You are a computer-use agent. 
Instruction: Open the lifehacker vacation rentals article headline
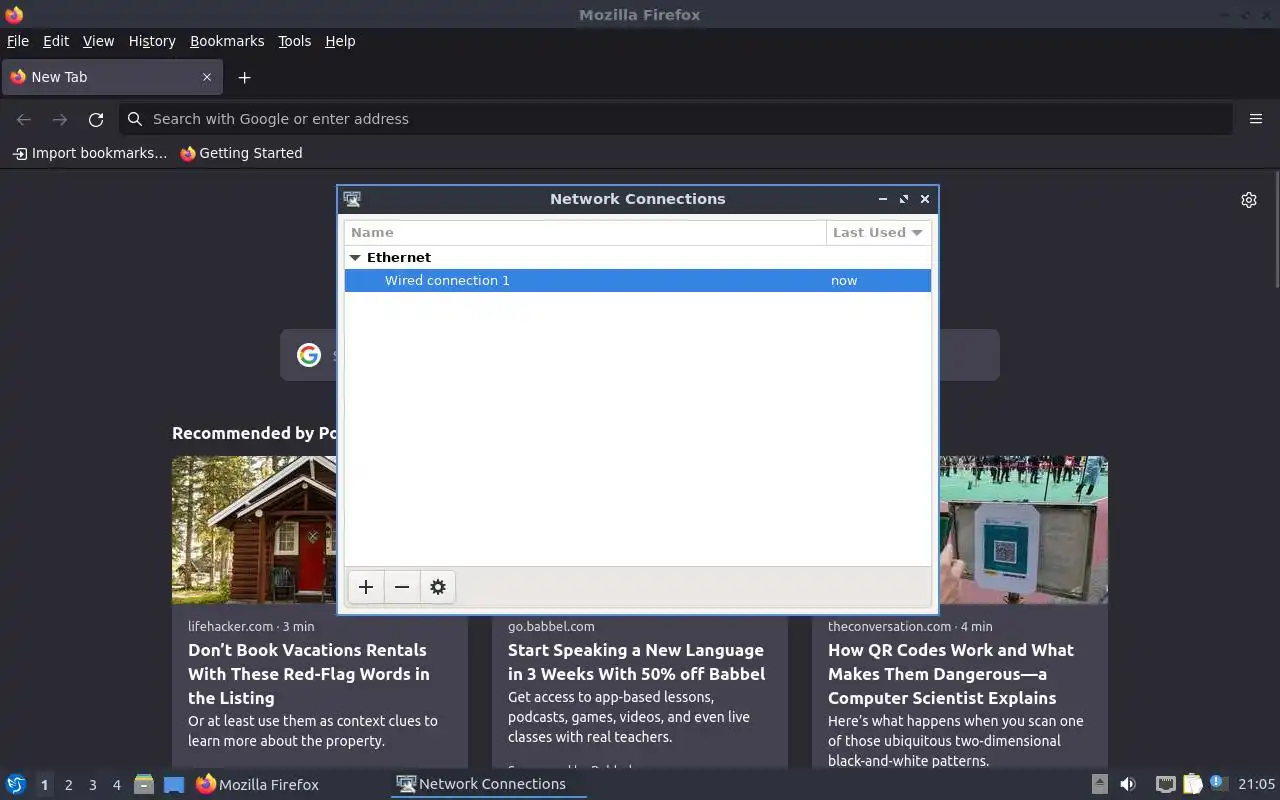(x=309, y=674)
